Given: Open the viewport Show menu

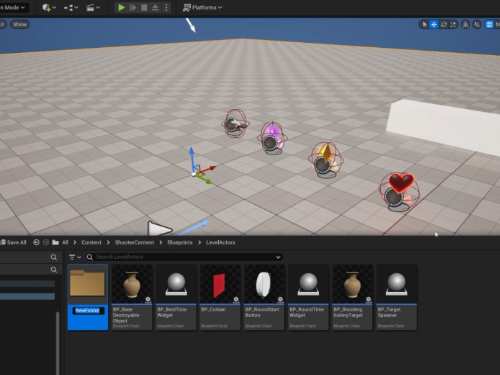Looking at the screenshot, I should (20, 24).
